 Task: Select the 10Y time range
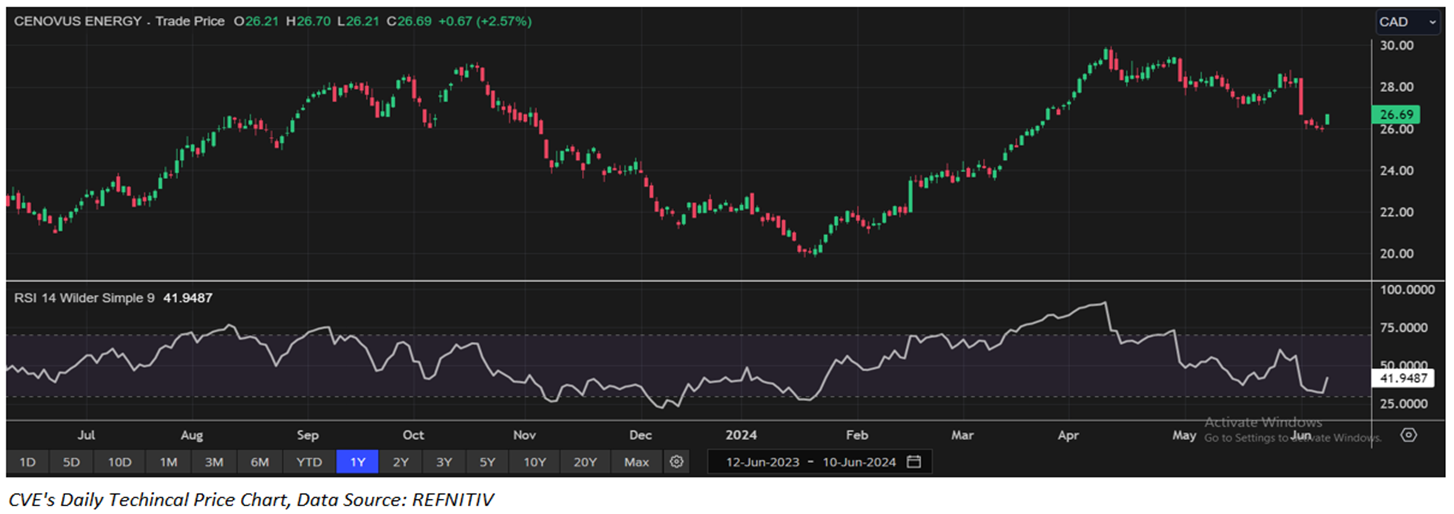point(534,462)
